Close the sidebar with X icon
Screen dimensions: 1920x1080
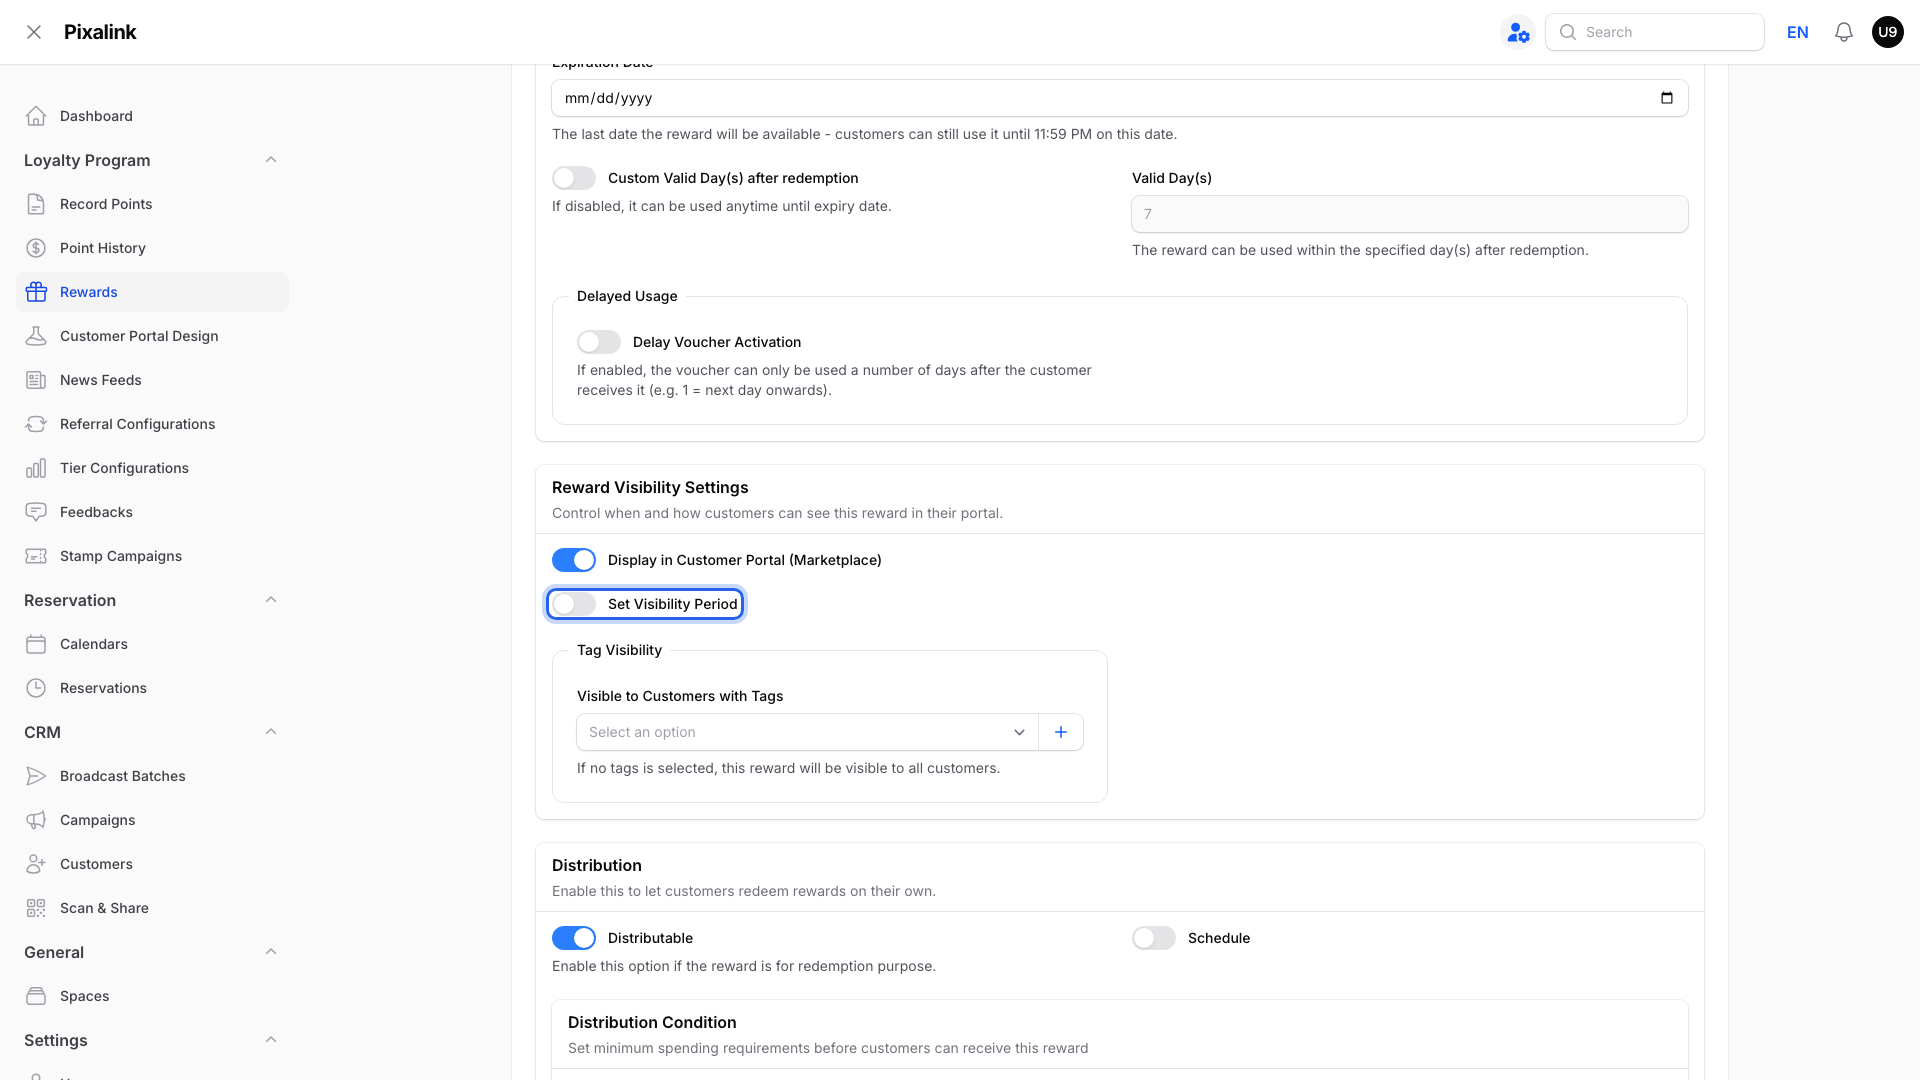pos(34,32)
